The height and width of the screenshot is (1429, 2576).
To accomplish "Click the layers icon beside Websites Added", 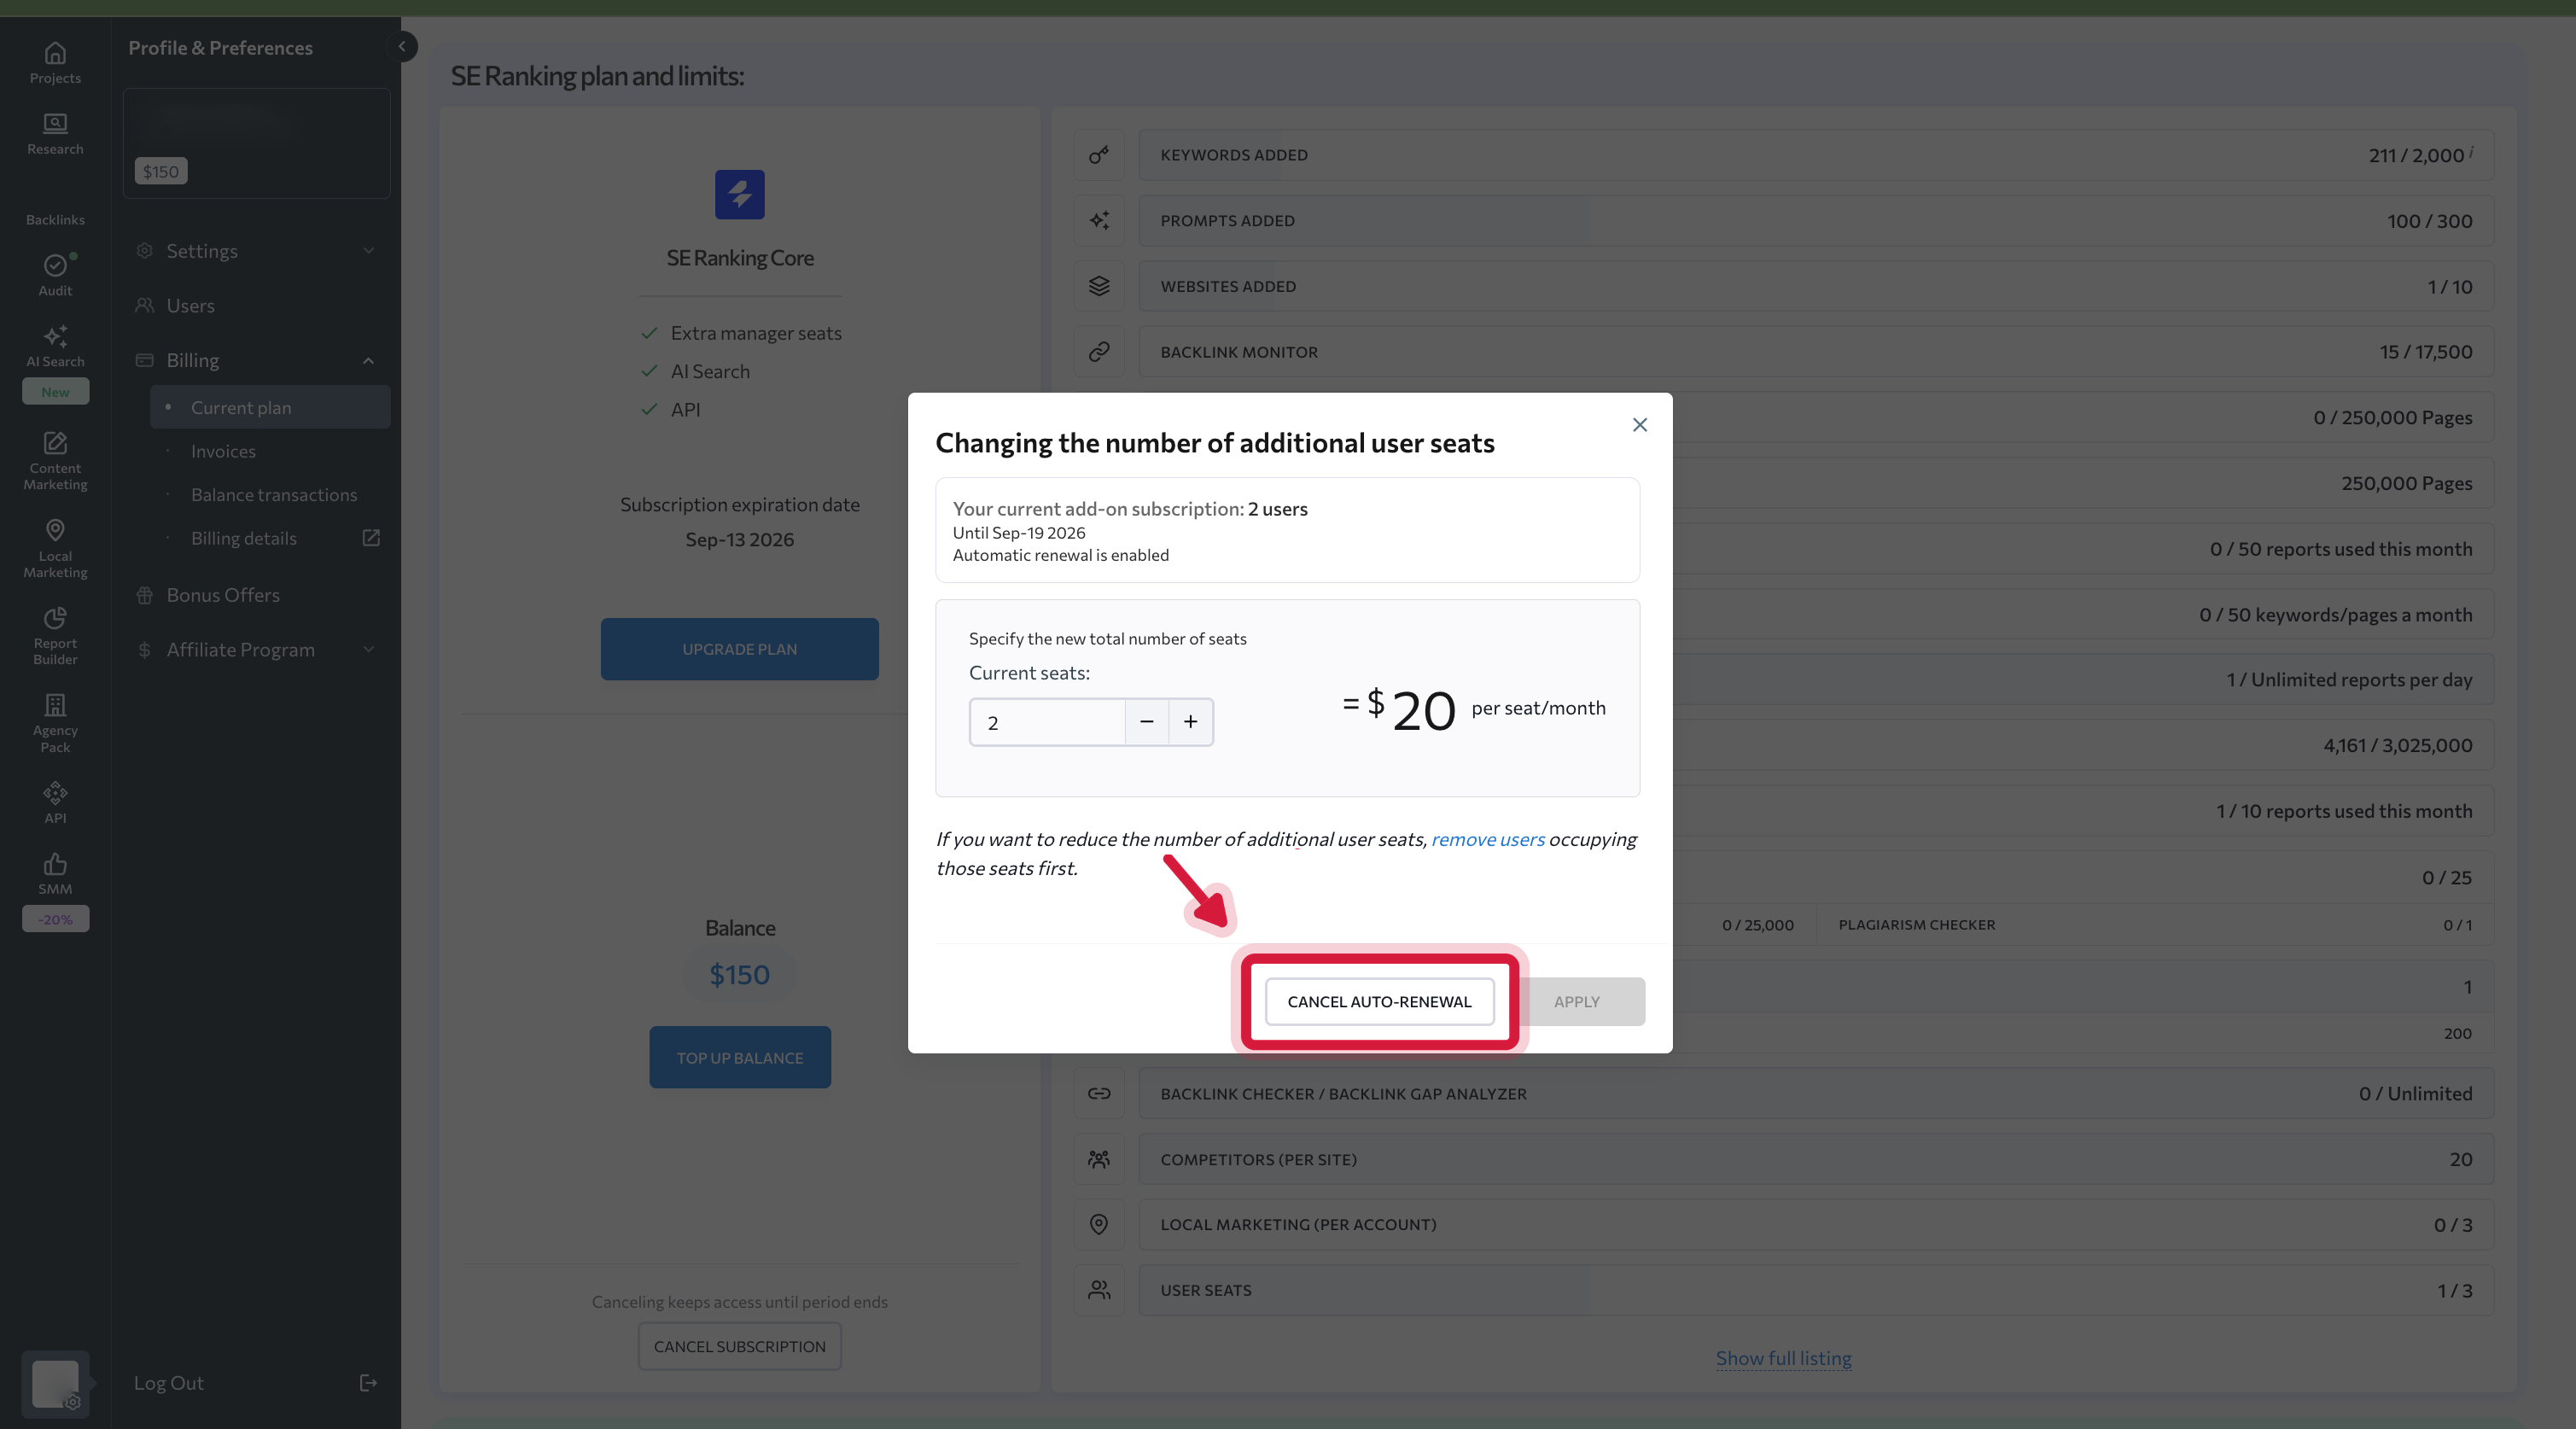I will click(1098, 286).
